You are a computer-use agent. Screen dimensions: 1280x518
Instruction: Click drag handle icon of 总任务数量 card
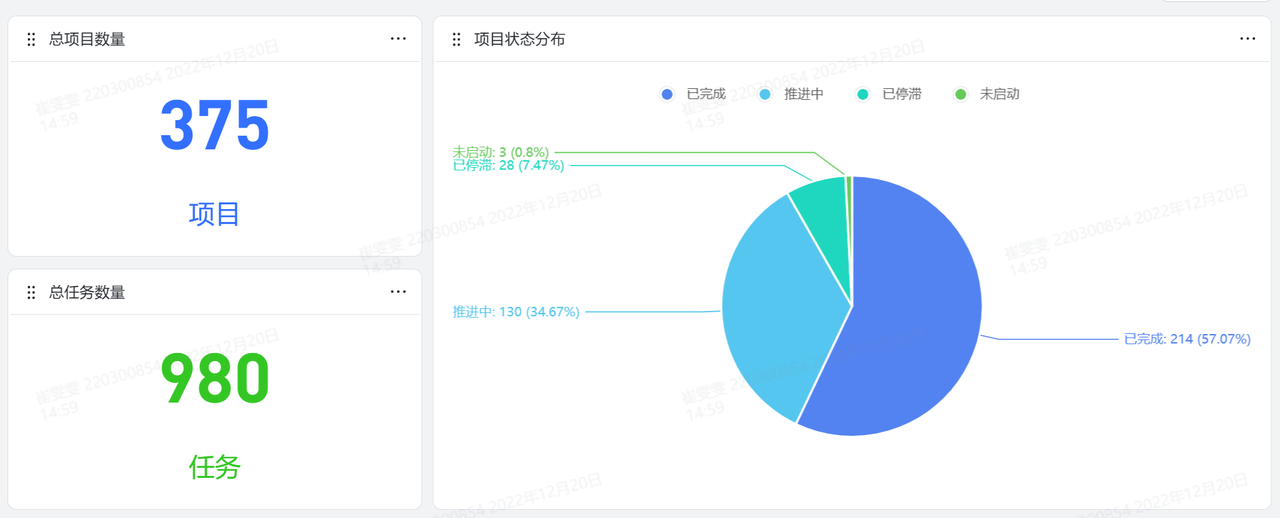[x=31, y=292]
